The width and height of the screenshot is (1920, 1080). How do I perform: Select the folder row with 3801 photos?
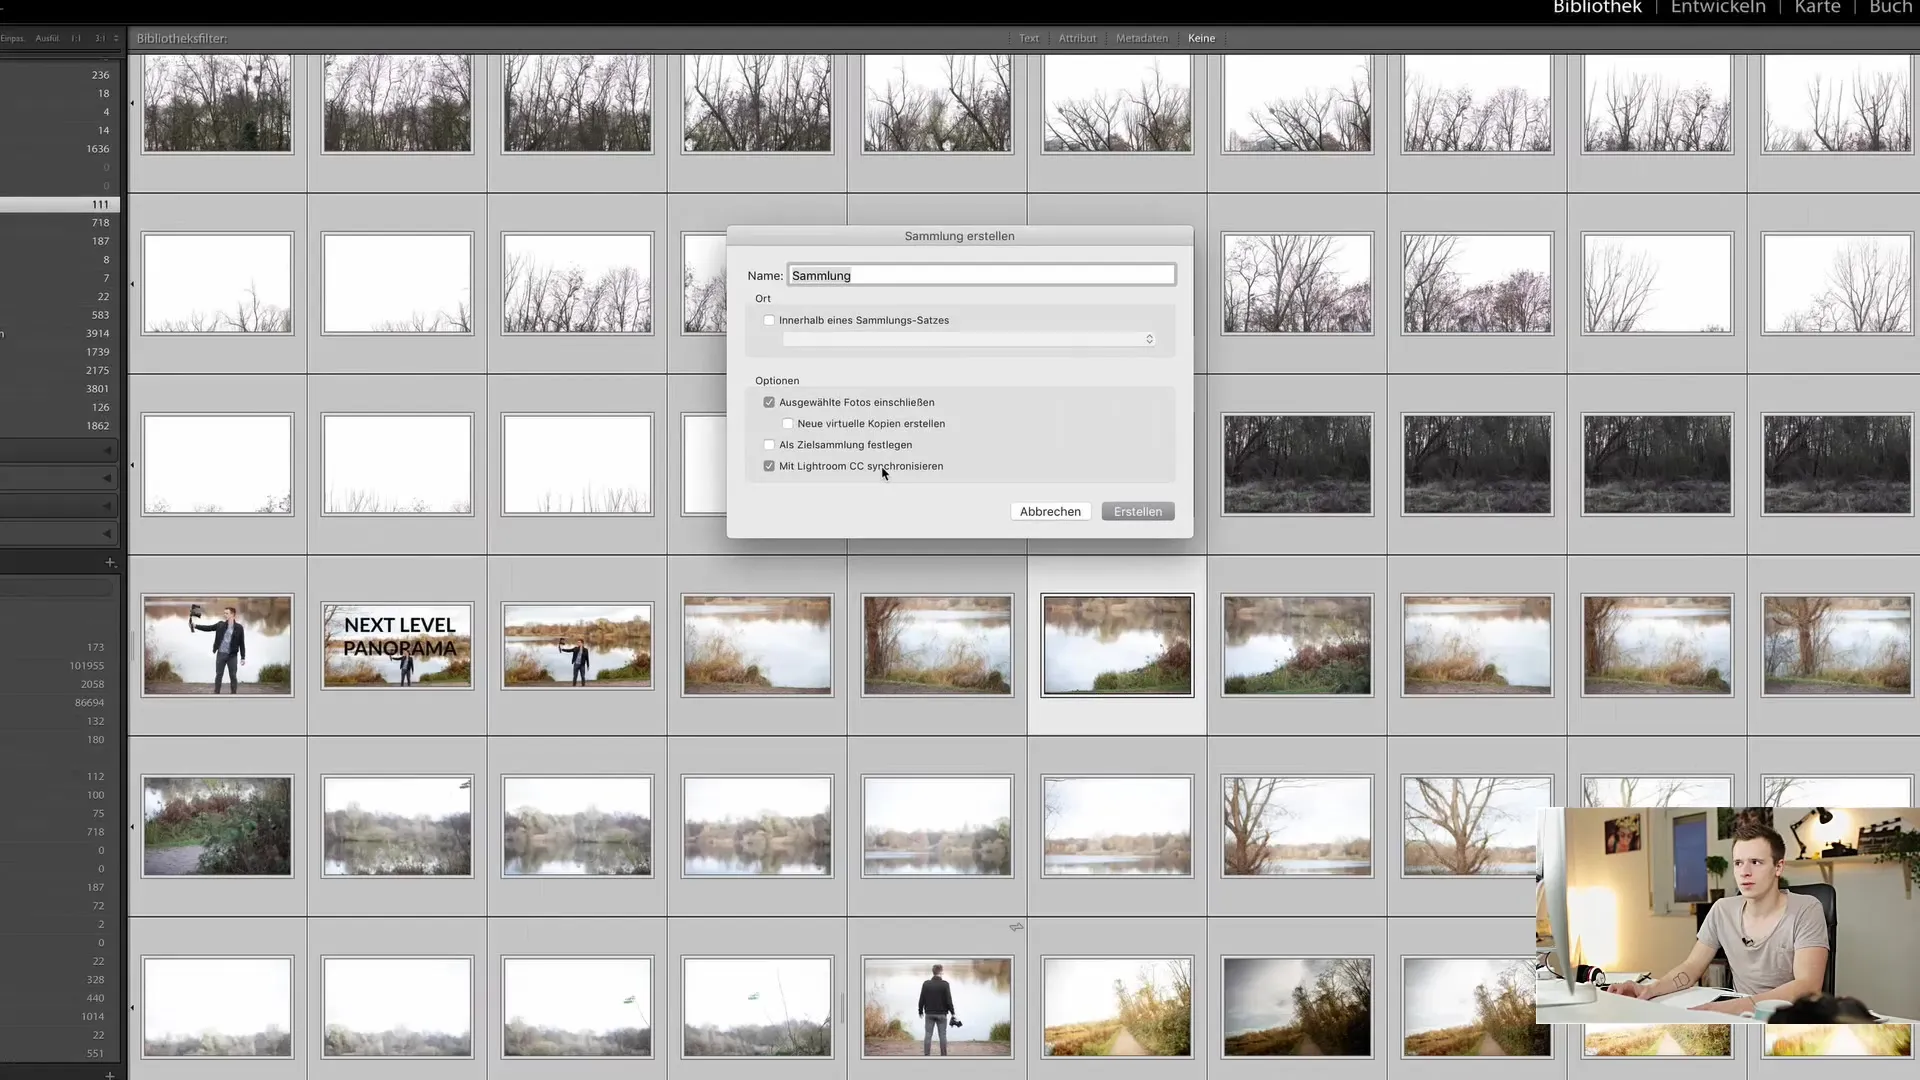[x=60, y=389]
